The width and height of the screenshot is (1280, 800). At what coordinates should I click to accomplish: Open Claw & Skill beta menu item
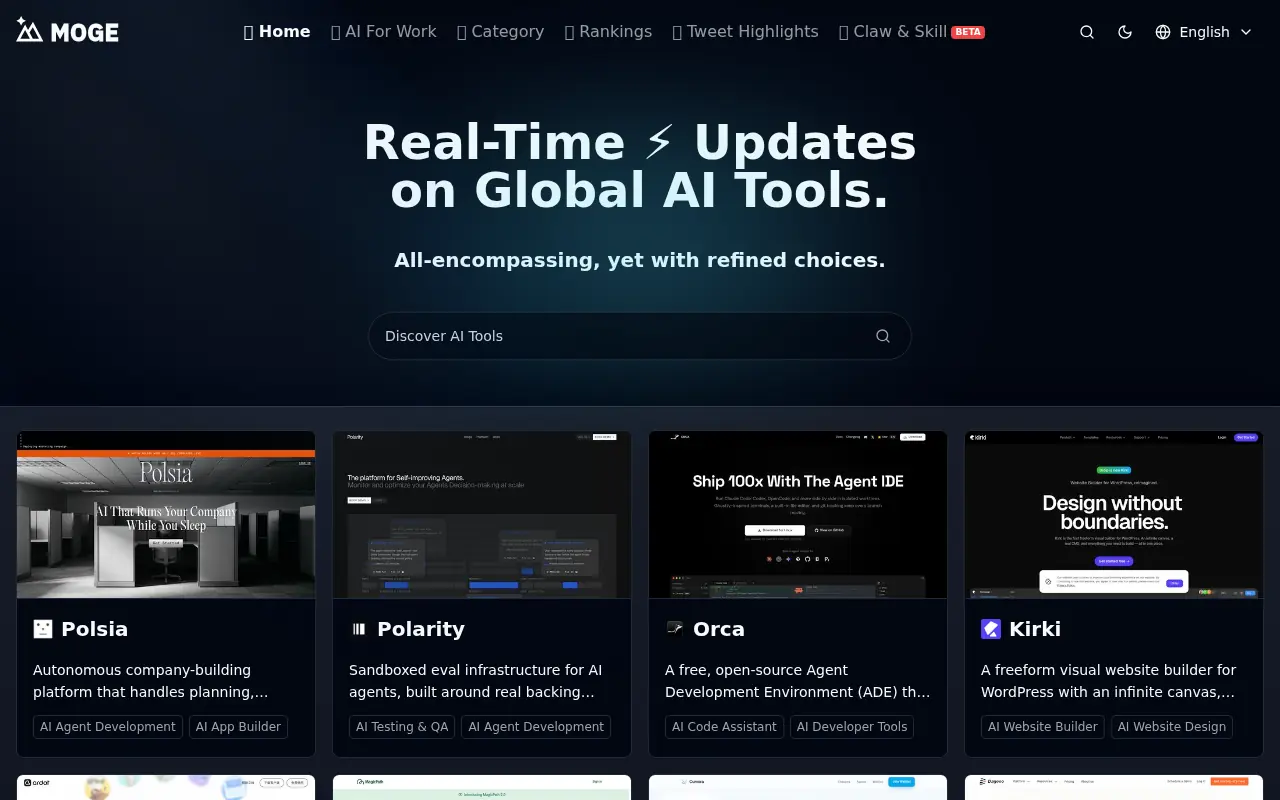point(912,32)
